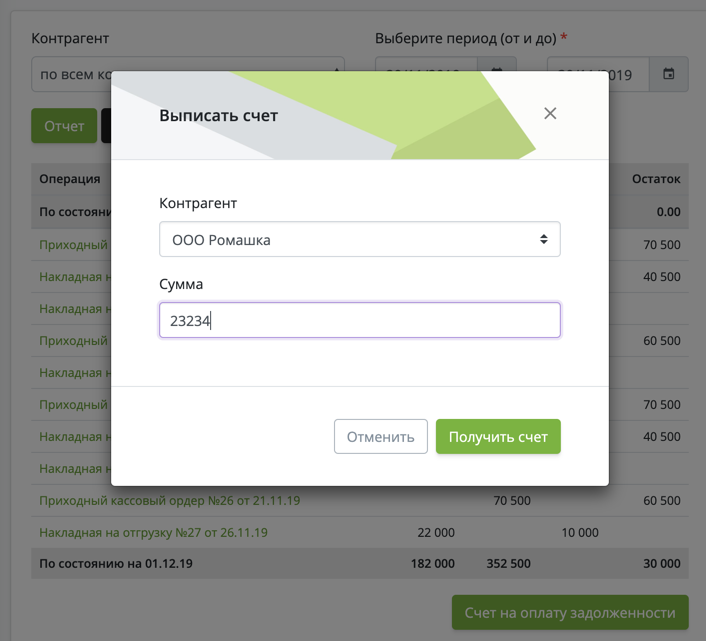
Task: Click the Остаток column header
Action: [656, 179]
